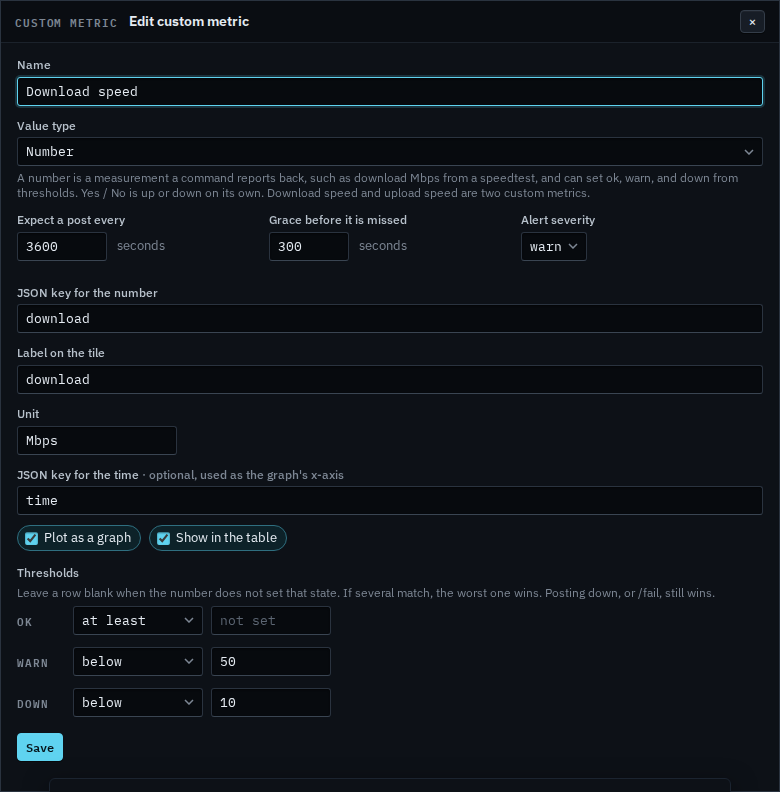This screenshot has height=792, width=780.
Task: Close the Edit custom metric dialog
Action: [x=752, y=22]
